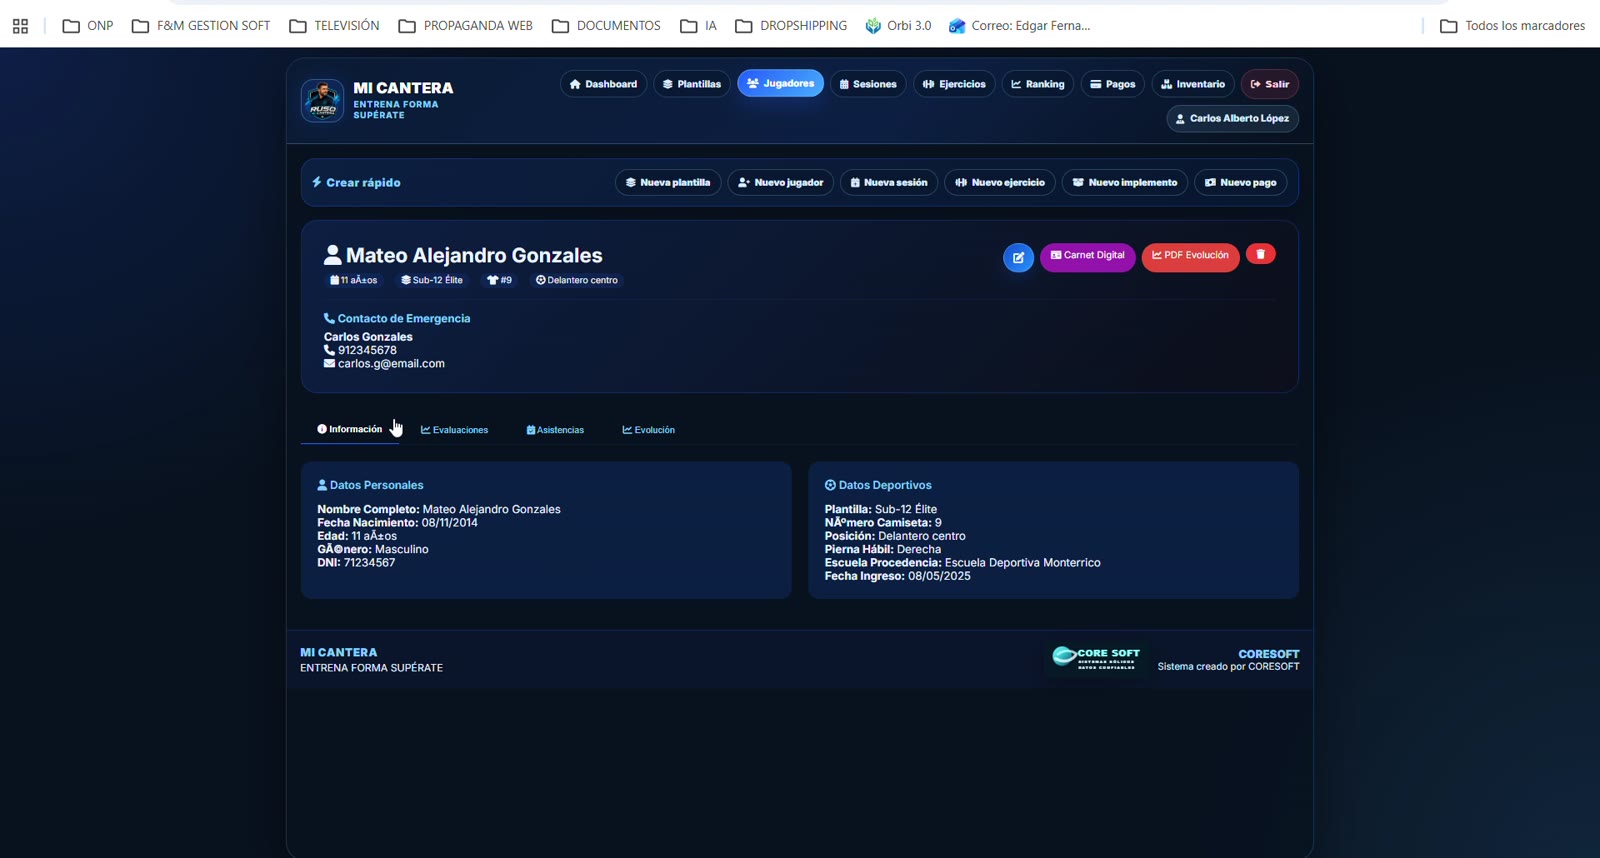Open the Pagos section
1600x858 pixels.
1112,84
